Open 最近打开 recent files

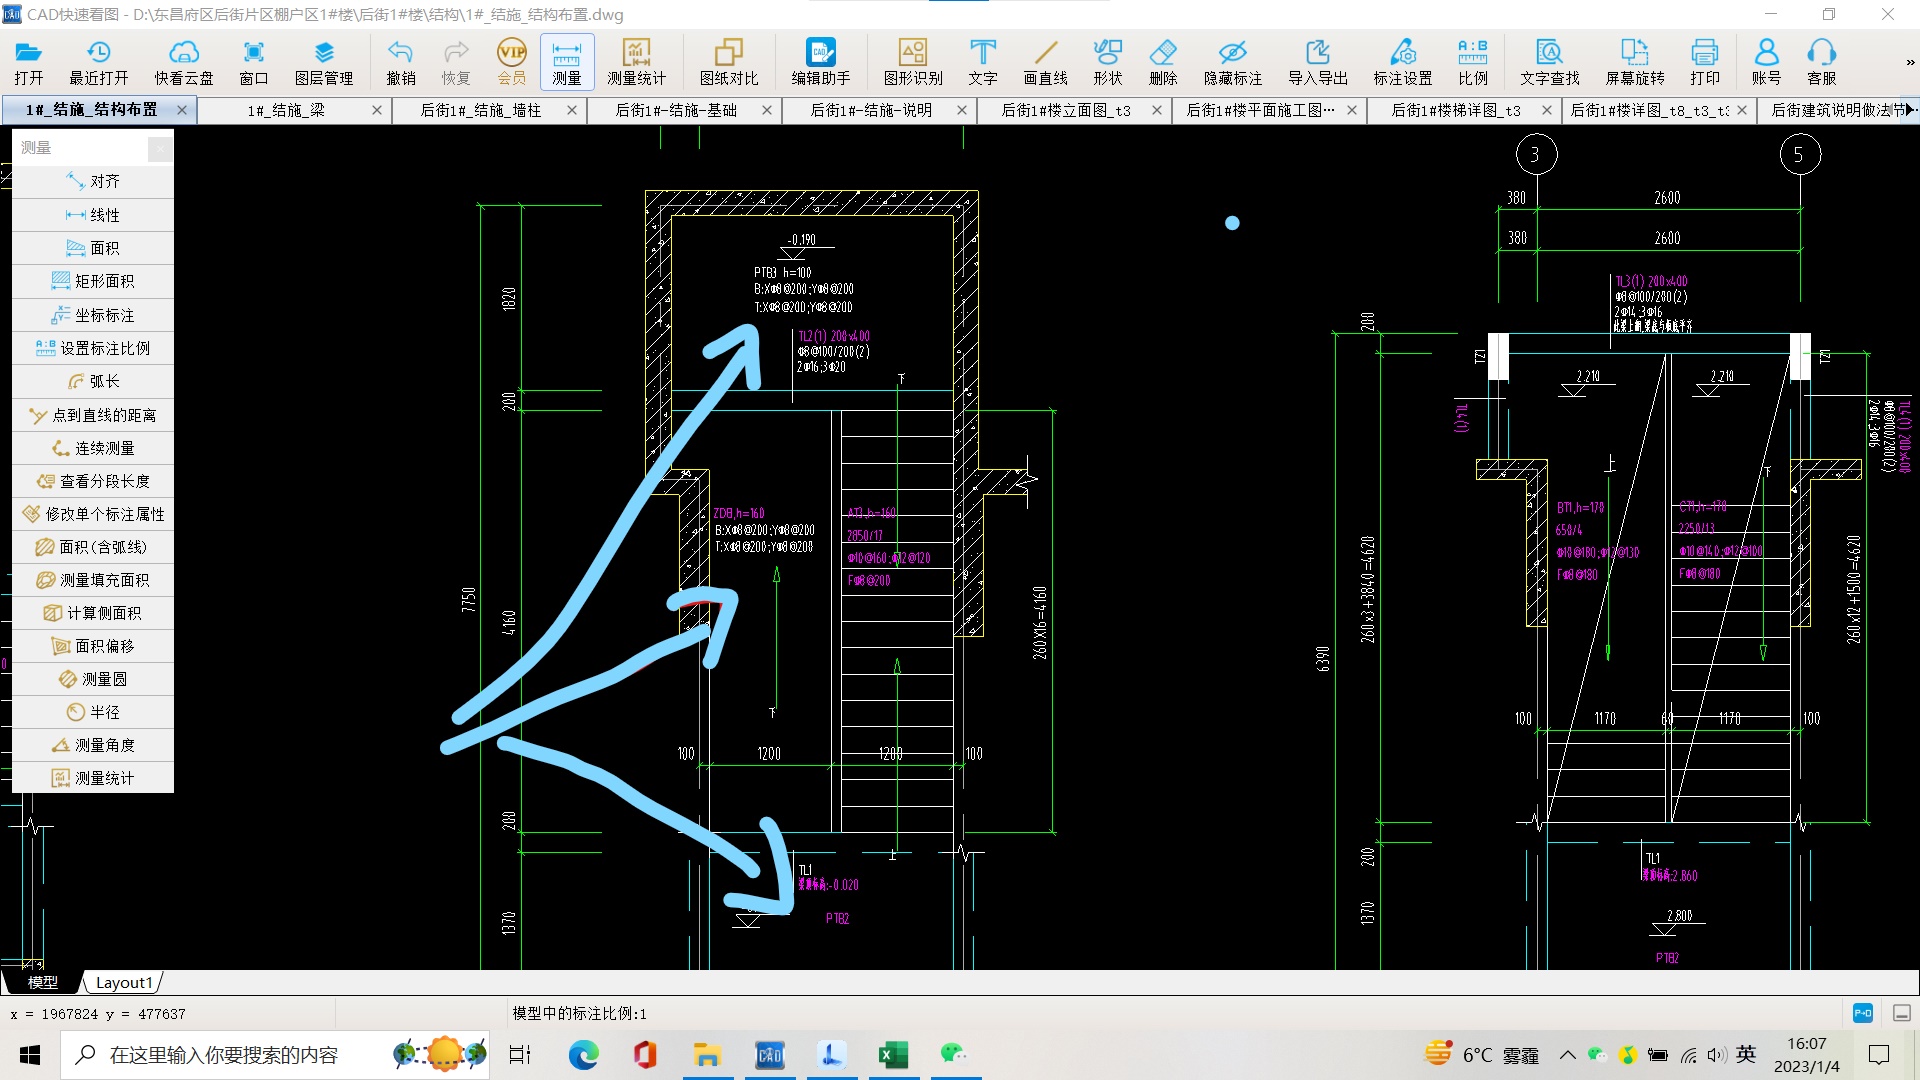click(98, 62)
